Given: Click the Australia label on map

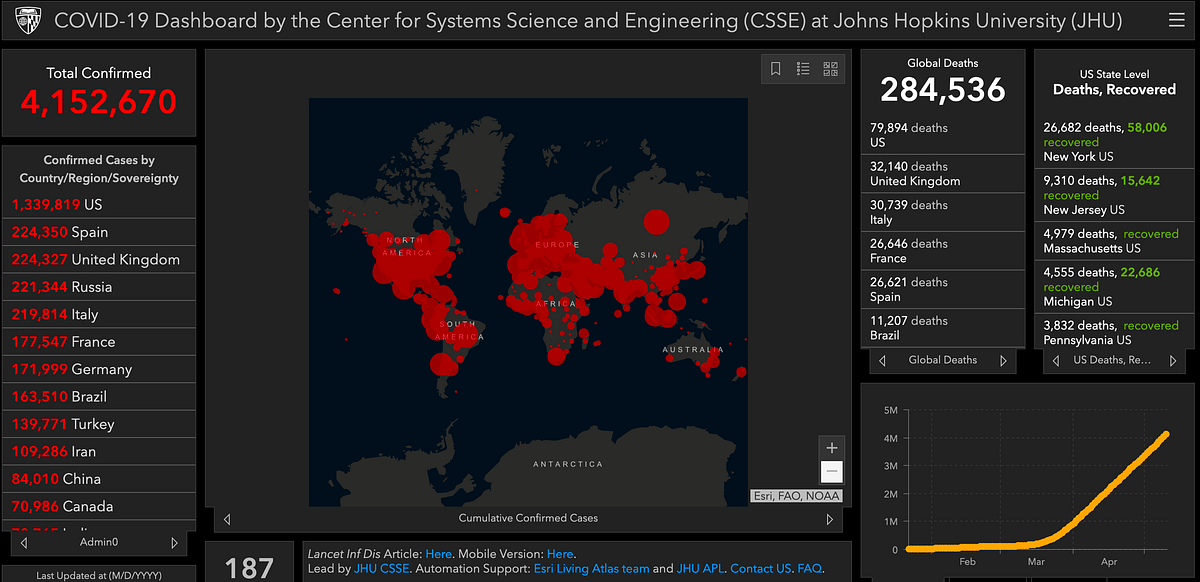Looking at the screenshot, I should [x=693, y=350].
